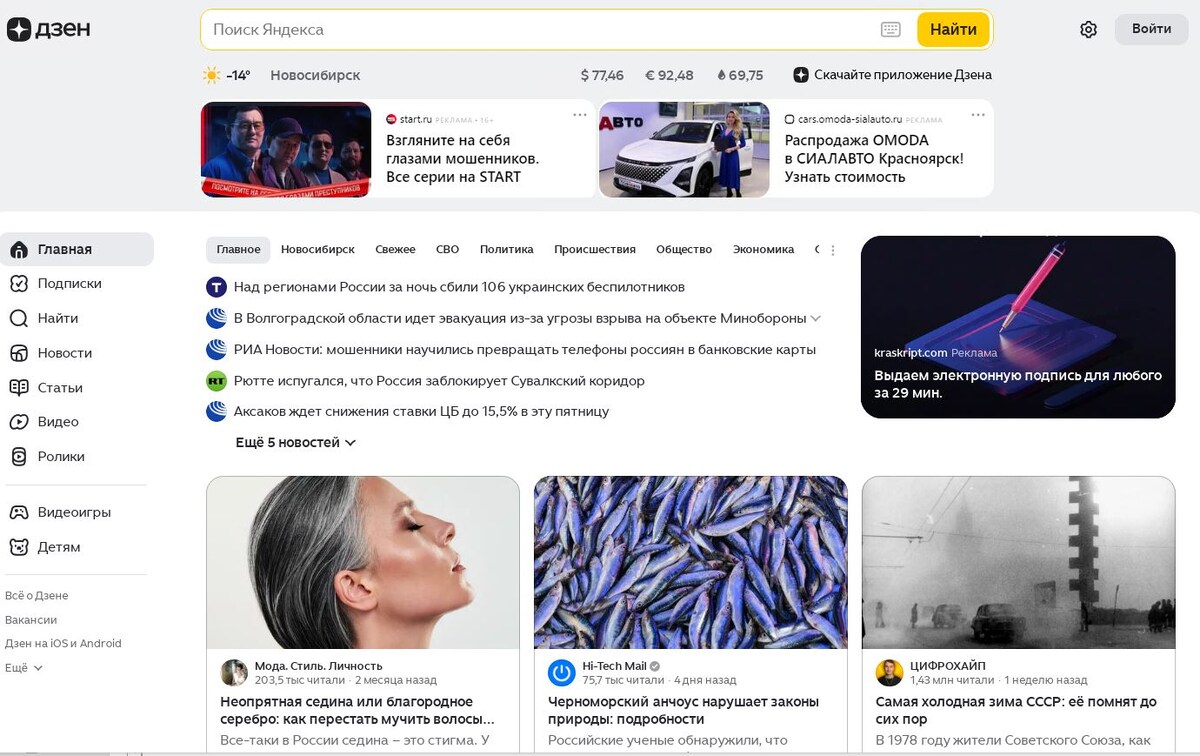Click the Войти button

click(1152, 29)
